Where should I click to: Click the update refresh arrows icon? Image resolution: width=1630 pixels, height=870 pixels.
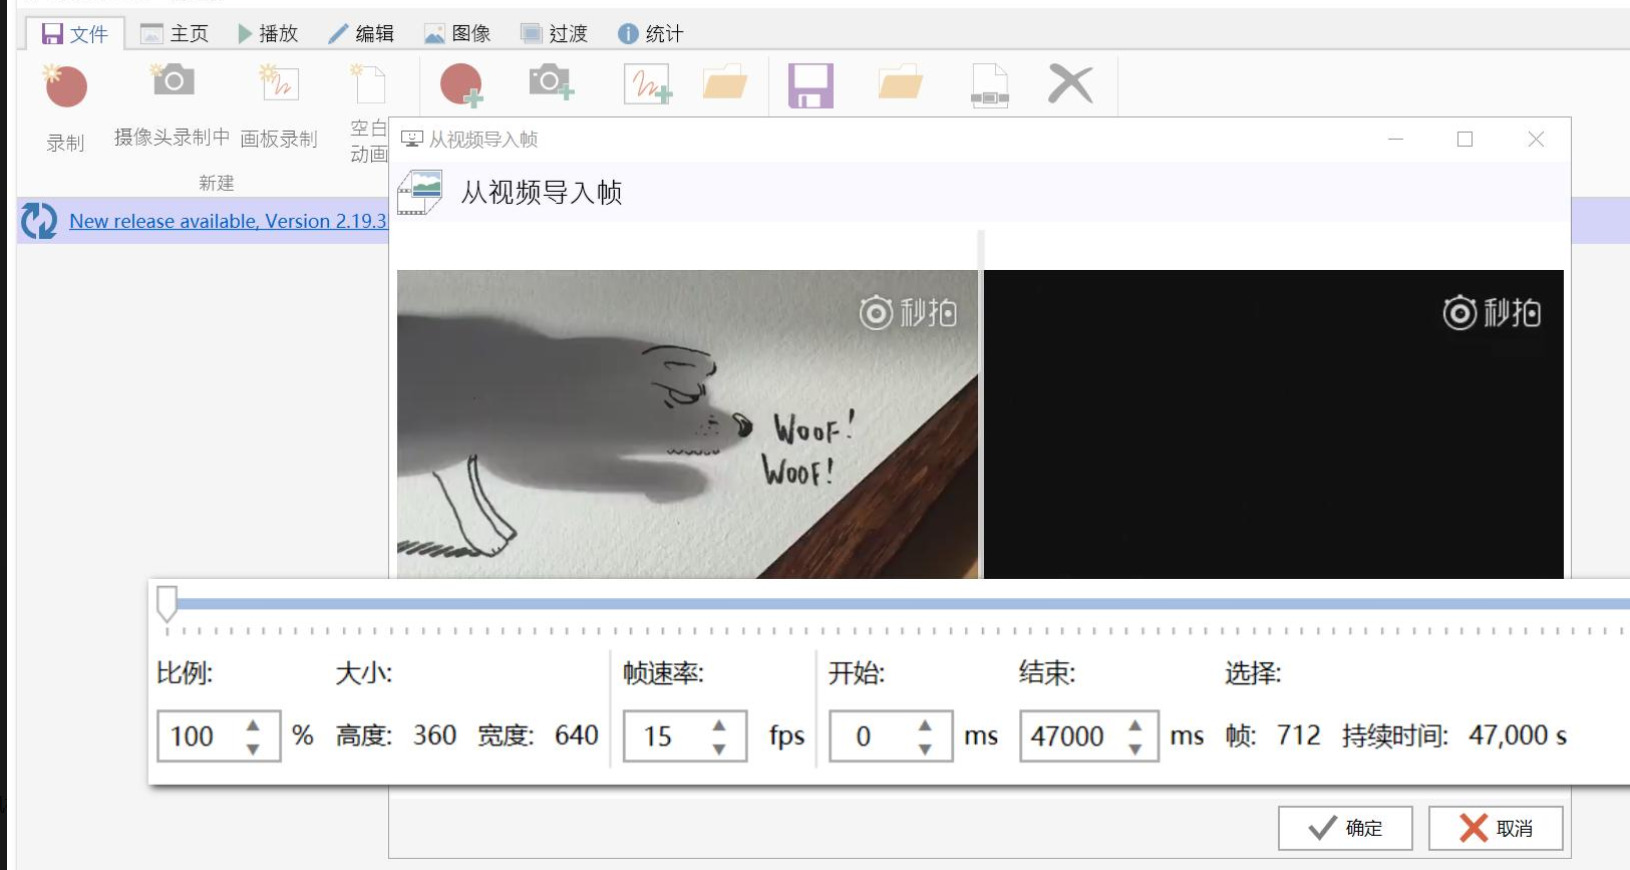pos(39,221)
